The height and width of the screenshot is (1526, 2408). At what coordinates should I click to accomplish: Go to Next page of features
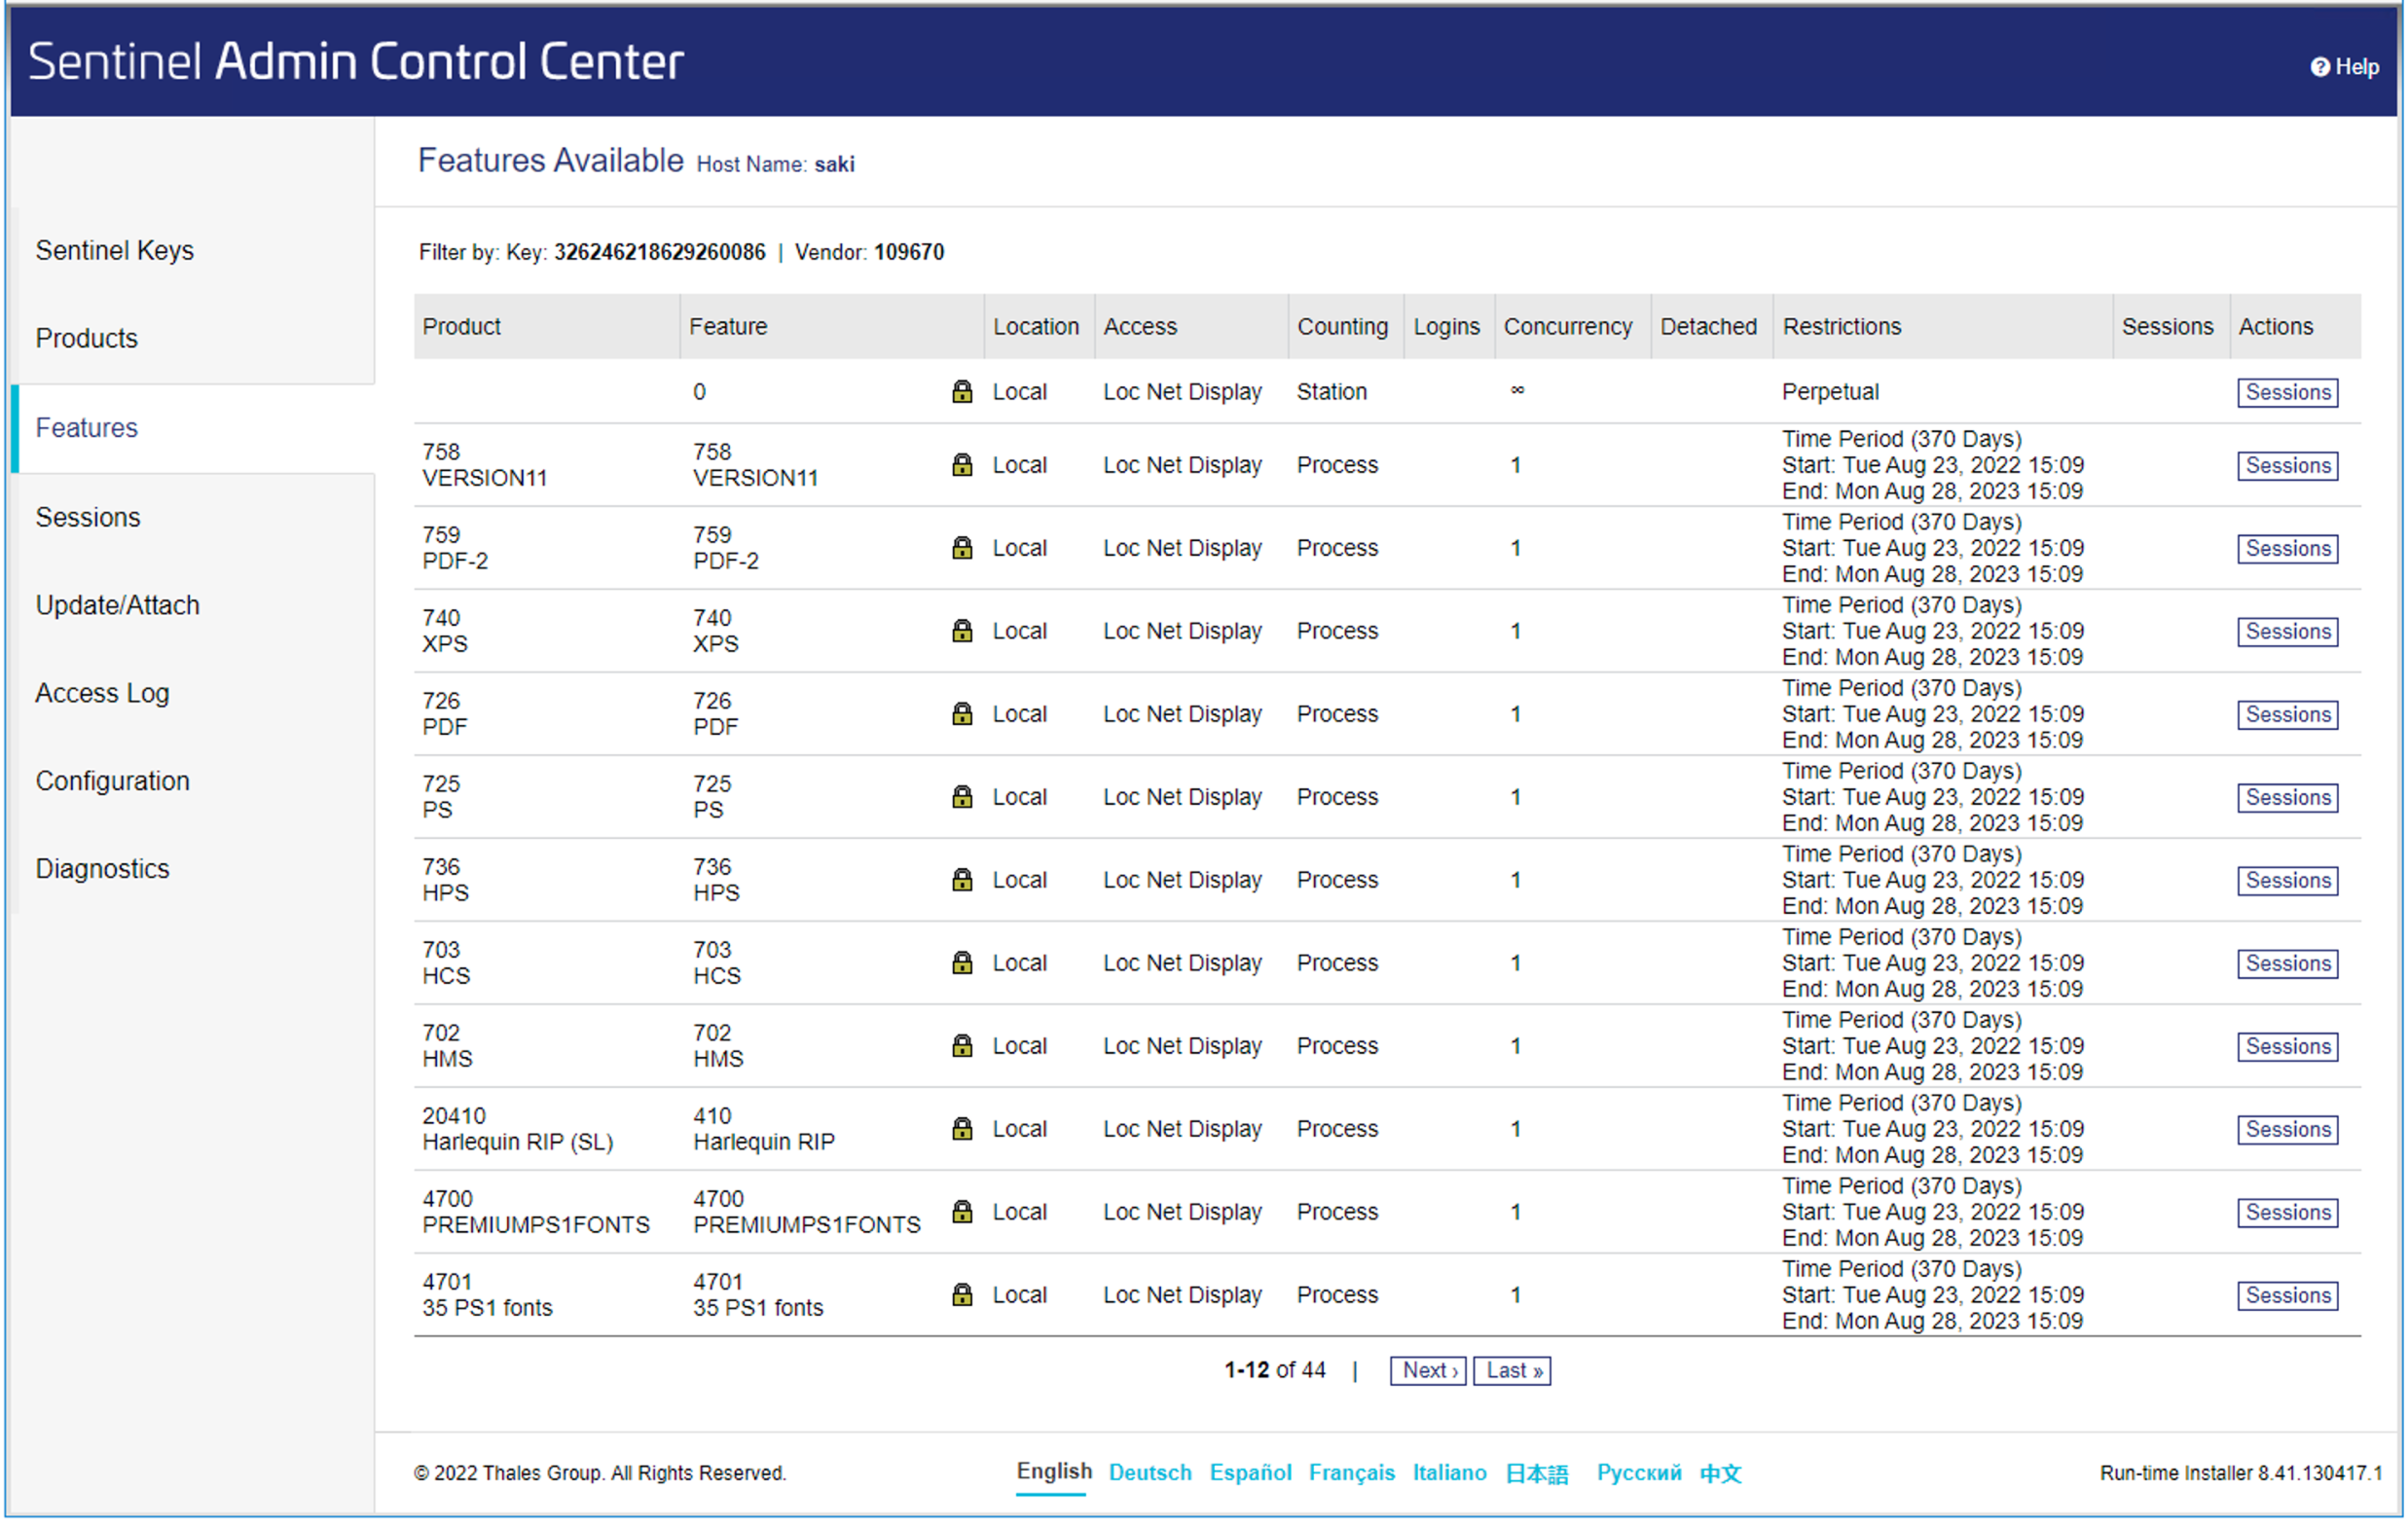pos(1428,1371)
